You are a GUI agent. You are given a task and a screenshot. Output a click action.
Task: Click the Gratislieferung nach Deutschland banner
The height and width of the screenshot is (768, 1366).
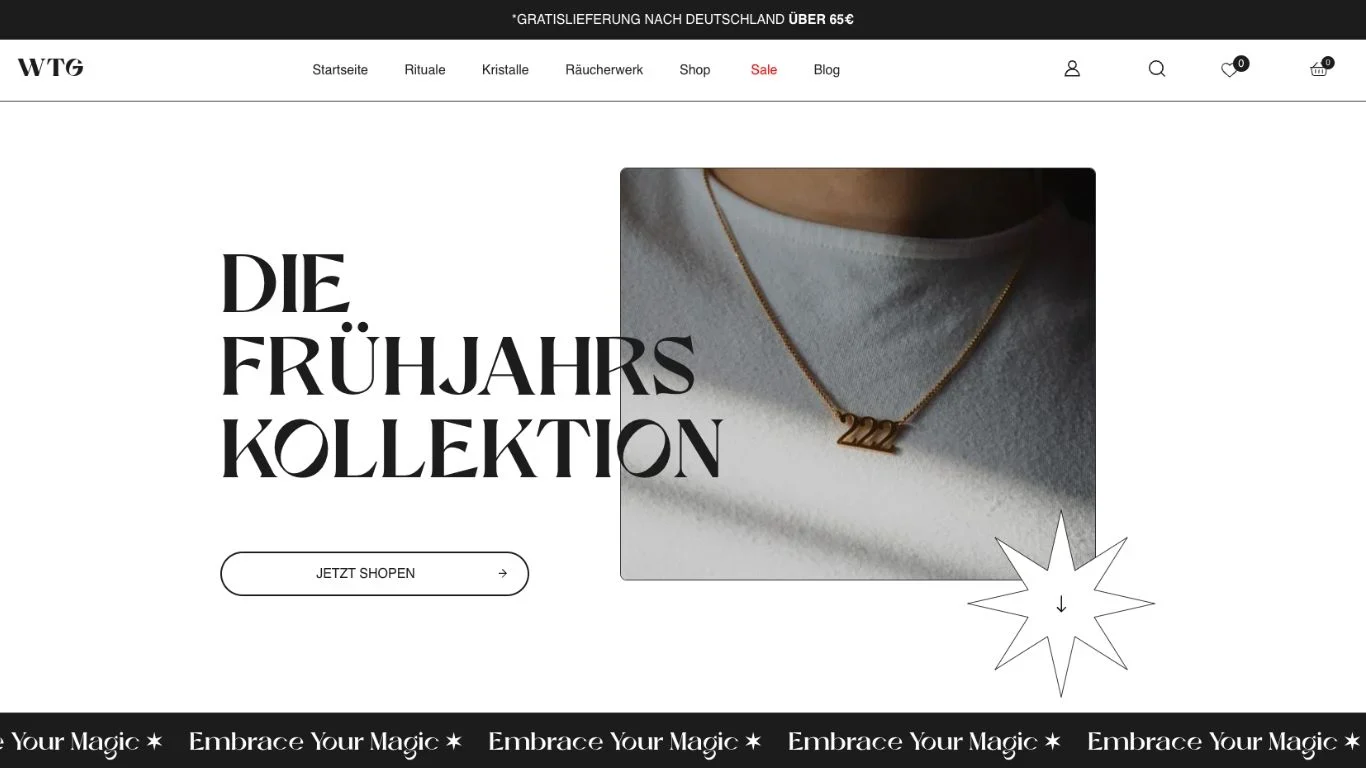pos(683,19)
